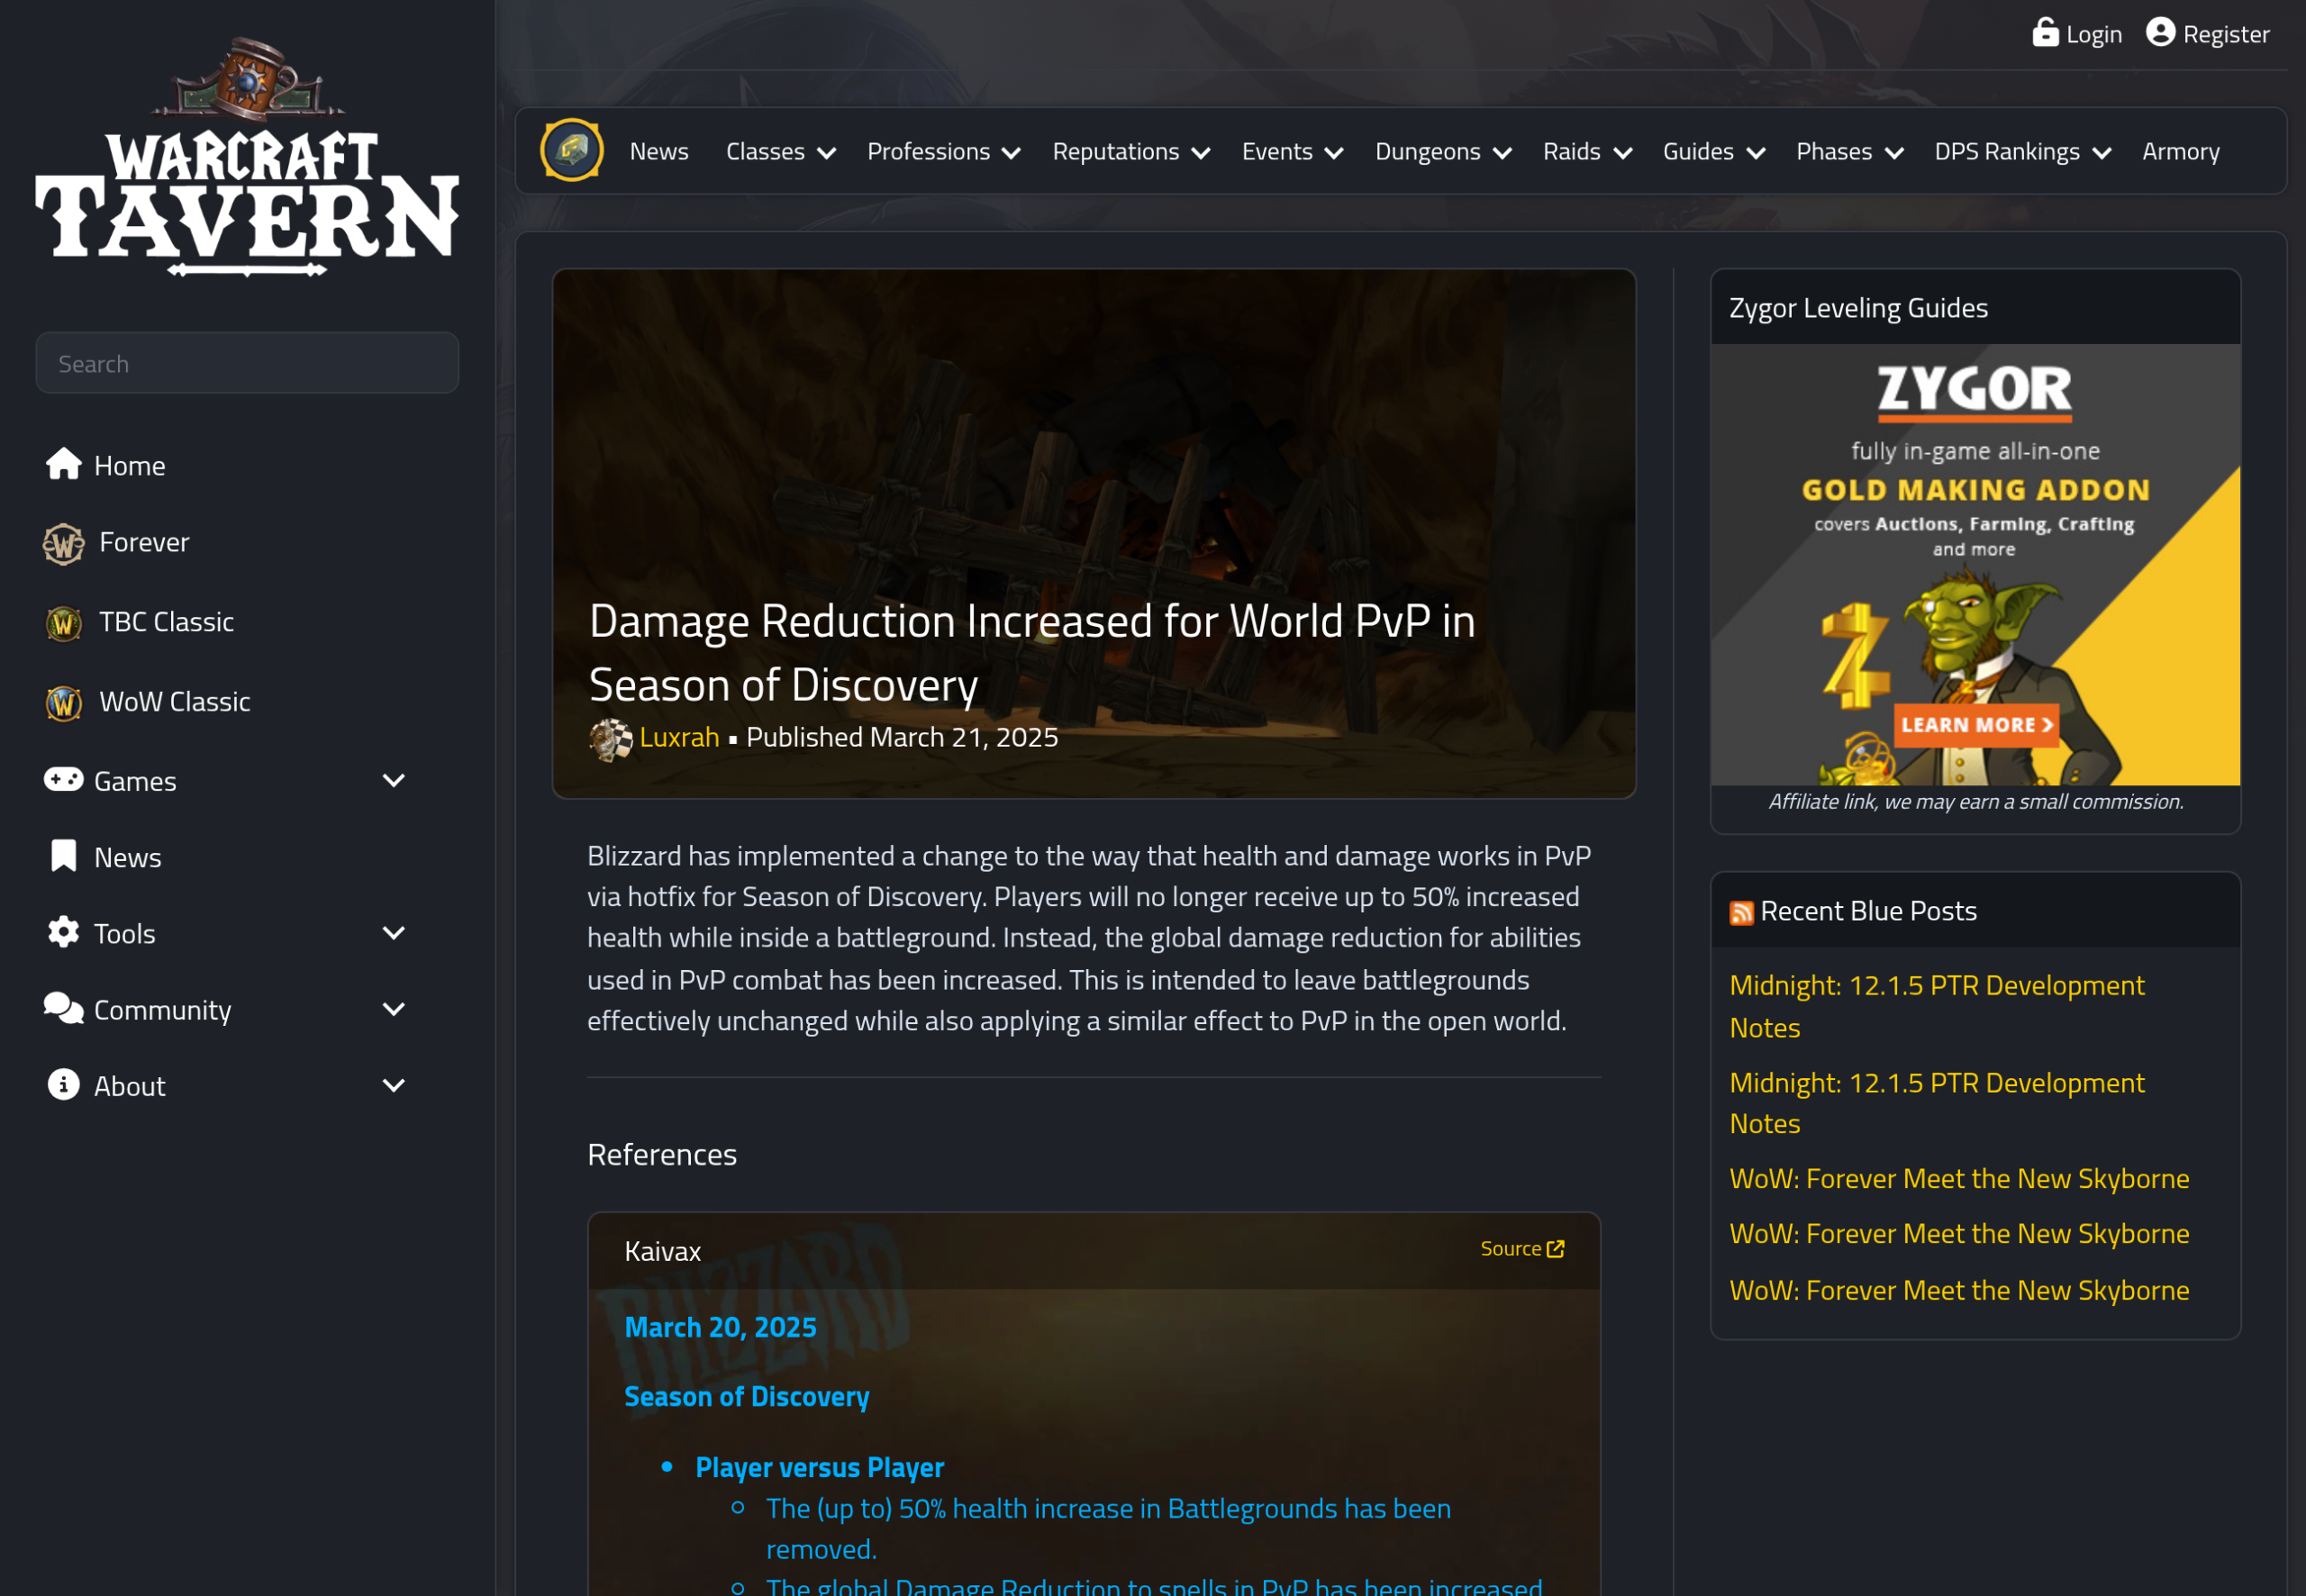
Task: Click the 'Affiliate link' disclaimer text
Action: [1976, 802]
